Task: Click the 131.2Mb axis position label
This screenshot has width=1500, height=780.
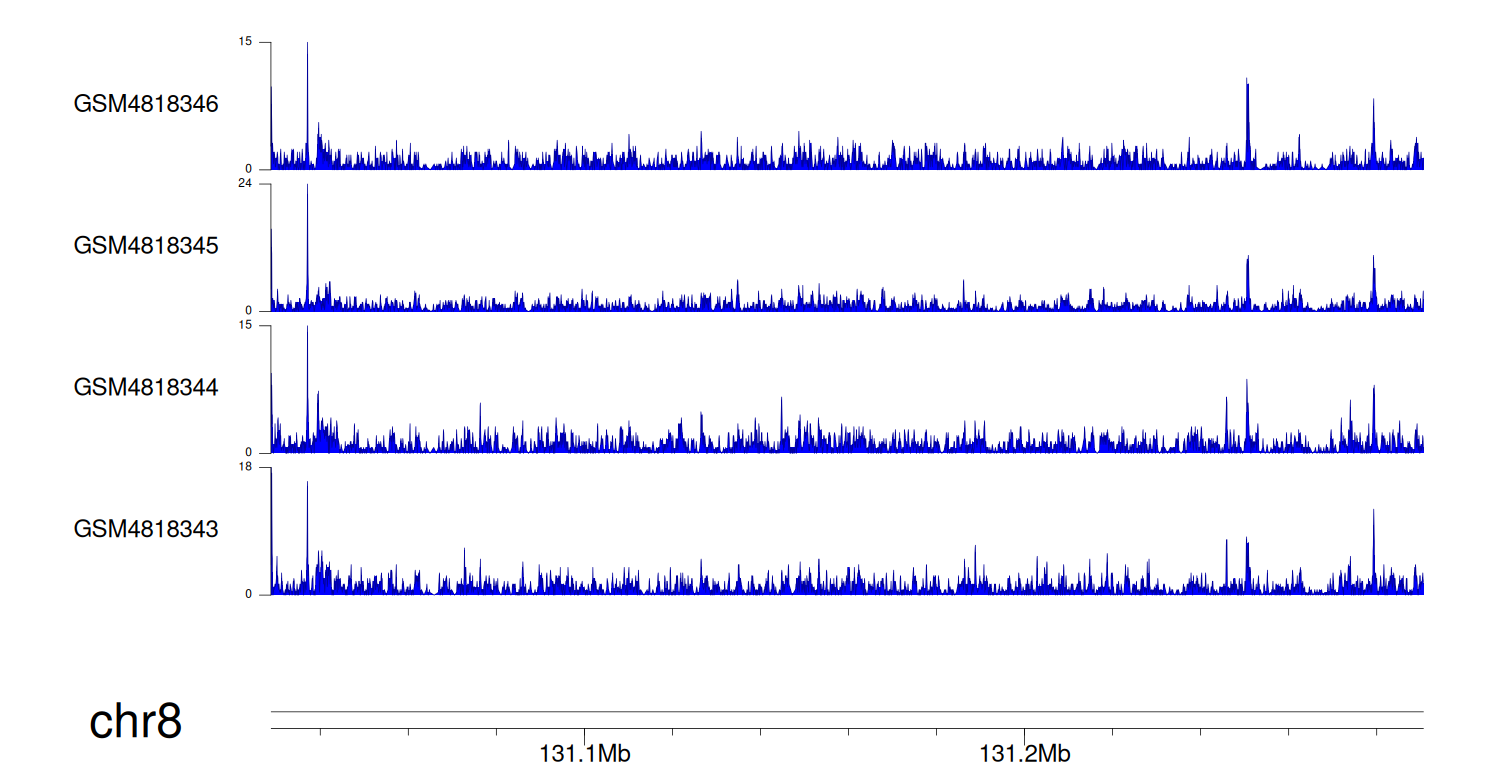Action: click(1025, 754)
